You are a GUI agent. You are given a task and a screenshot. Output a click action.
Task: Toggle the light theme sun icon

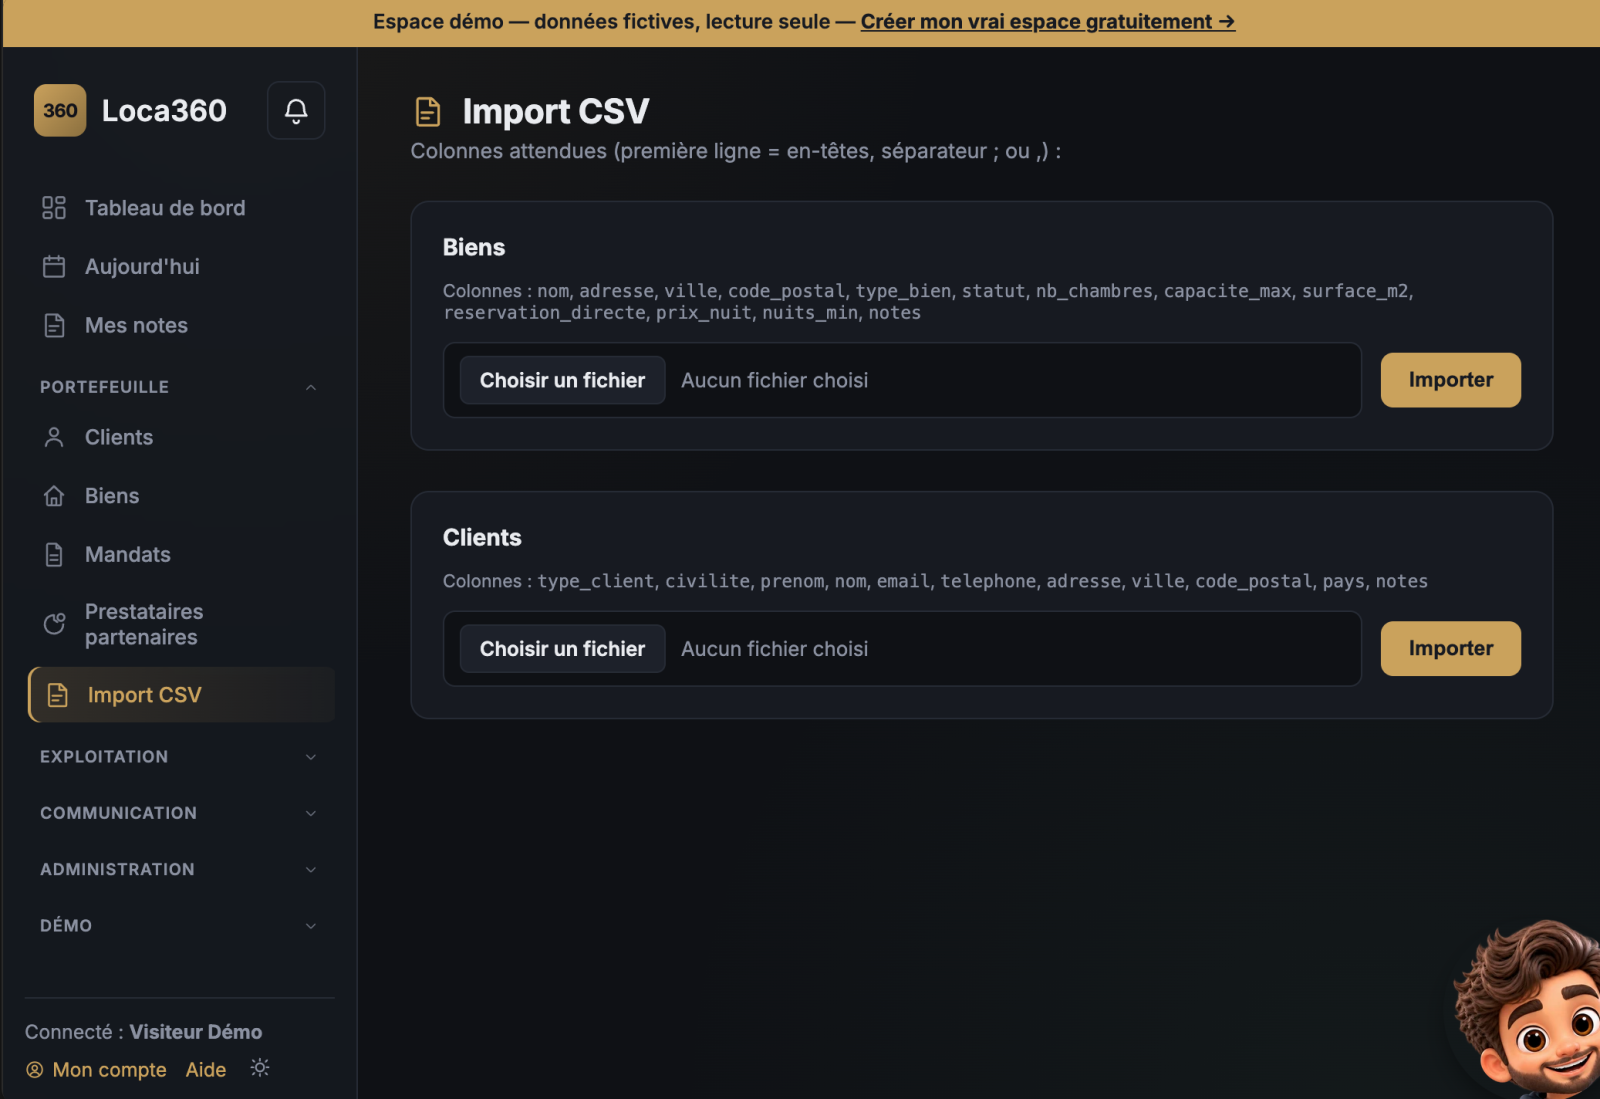click(260, 1068)
